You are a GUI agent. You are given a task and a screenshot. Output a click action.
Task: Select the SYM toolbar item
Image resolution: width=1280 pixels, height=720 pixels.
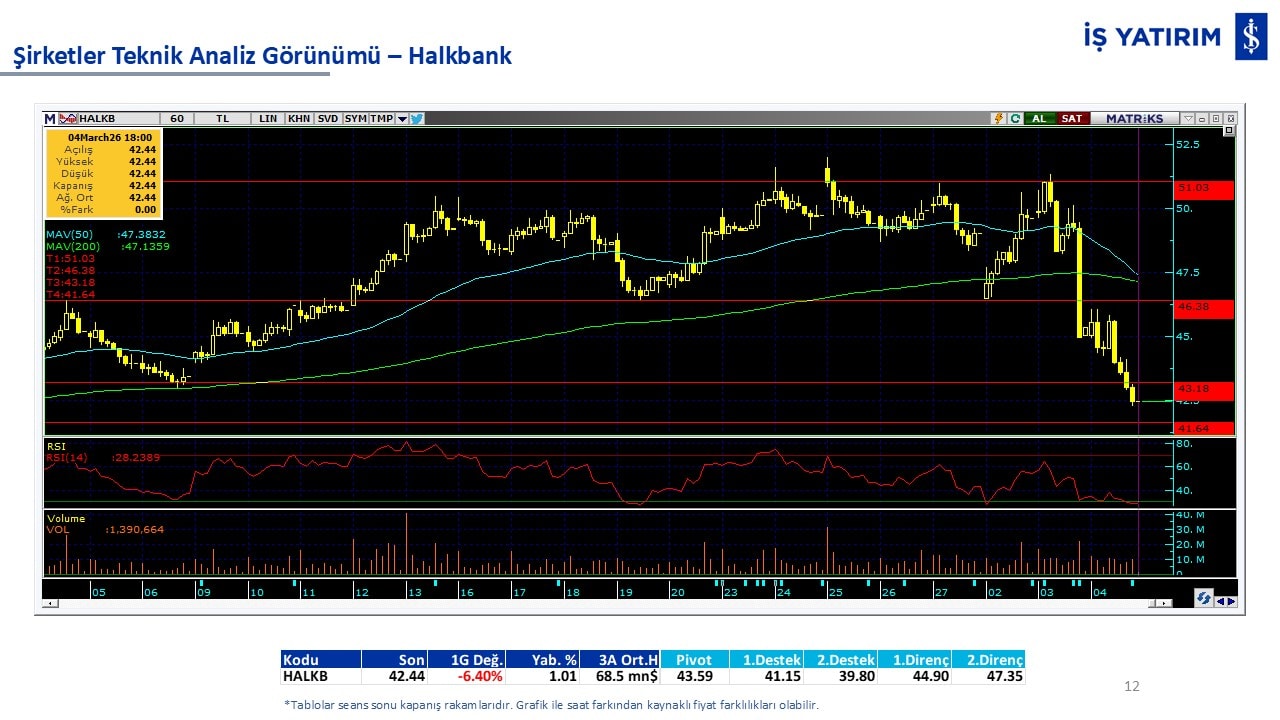[x=355, y=118]
